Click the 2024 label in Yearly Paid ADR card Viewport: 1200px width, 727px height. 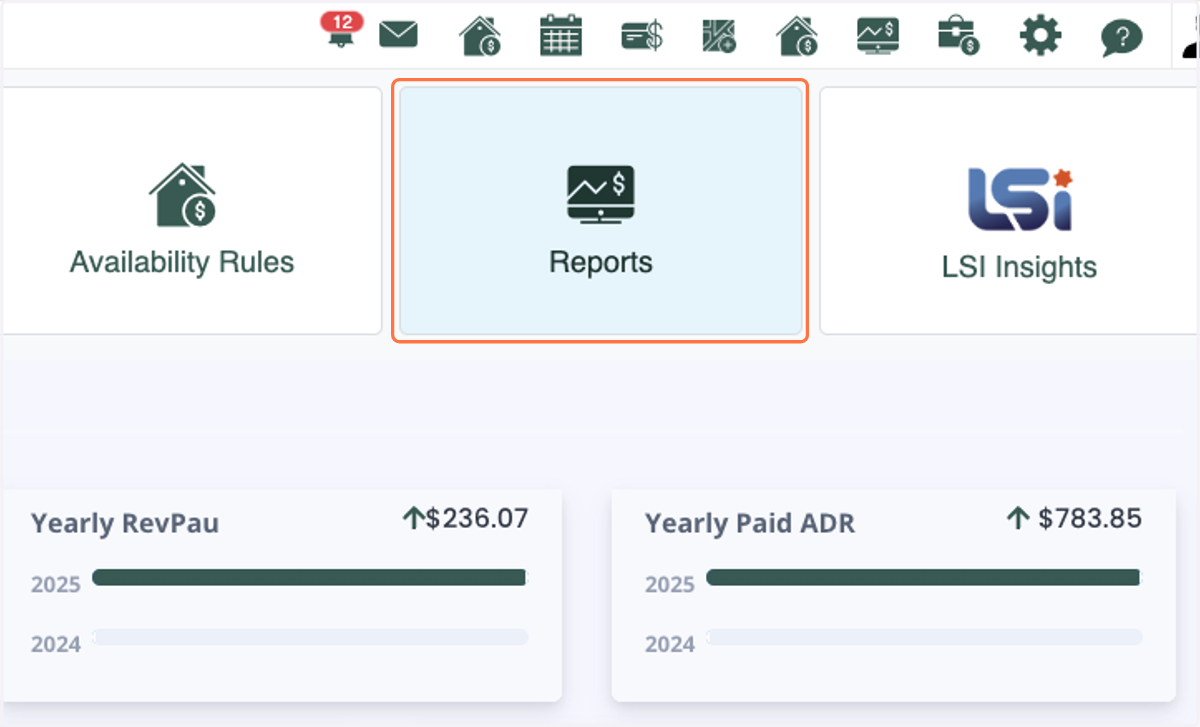pos(670,645)
